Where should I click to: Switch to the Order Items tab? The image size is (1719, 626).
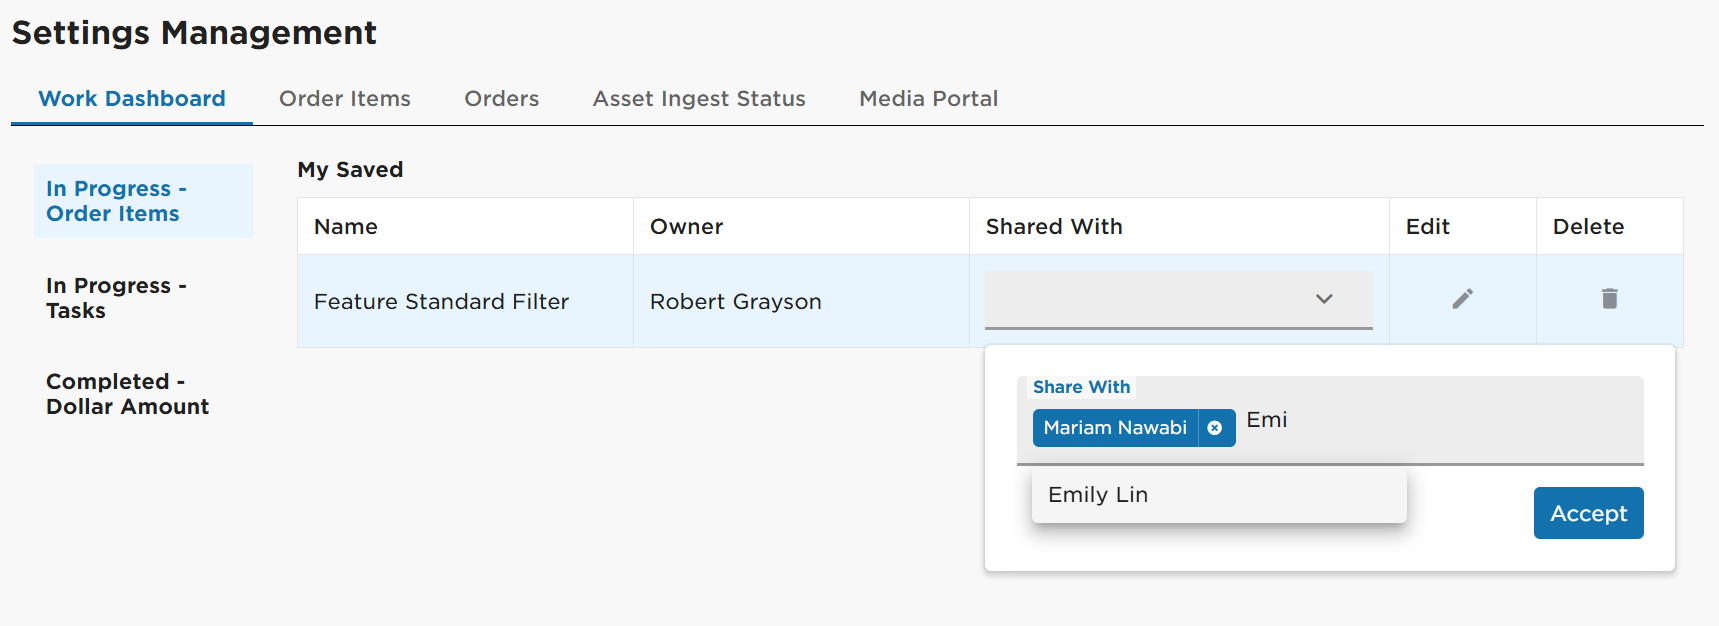[345, 99]
